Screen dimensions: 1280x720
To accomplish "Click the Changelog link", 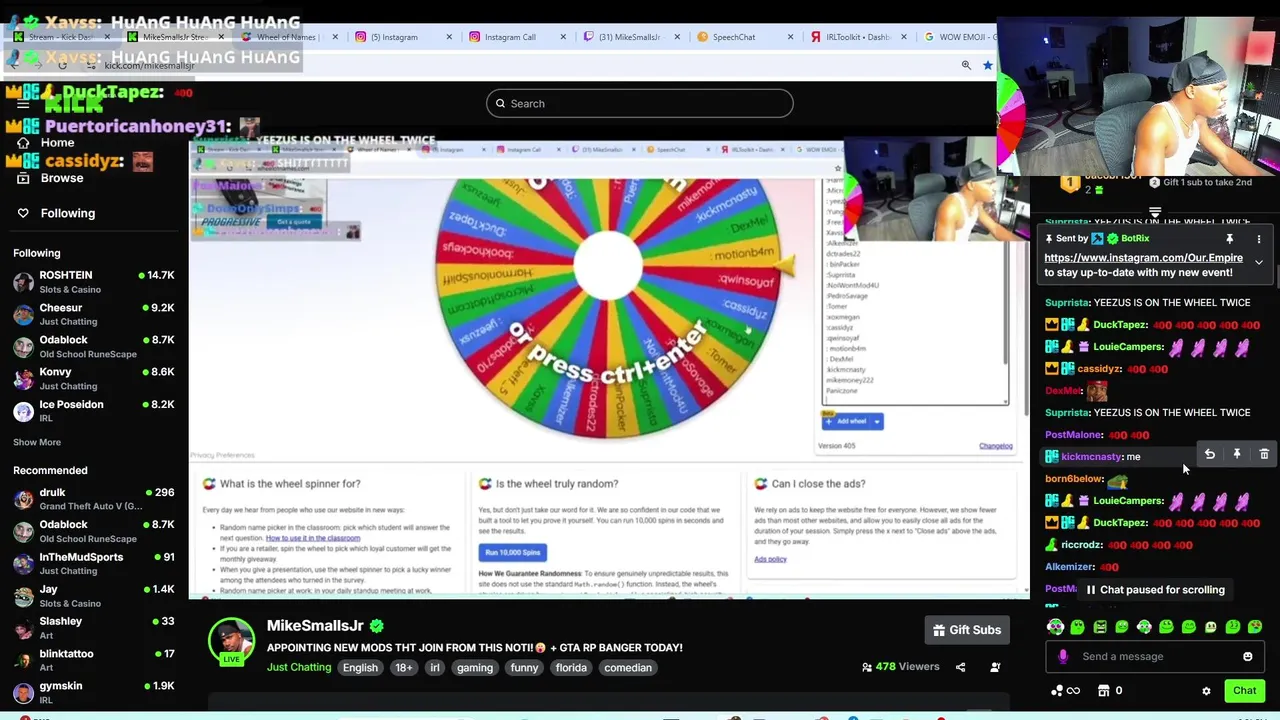I will click(x=996, y=446).
